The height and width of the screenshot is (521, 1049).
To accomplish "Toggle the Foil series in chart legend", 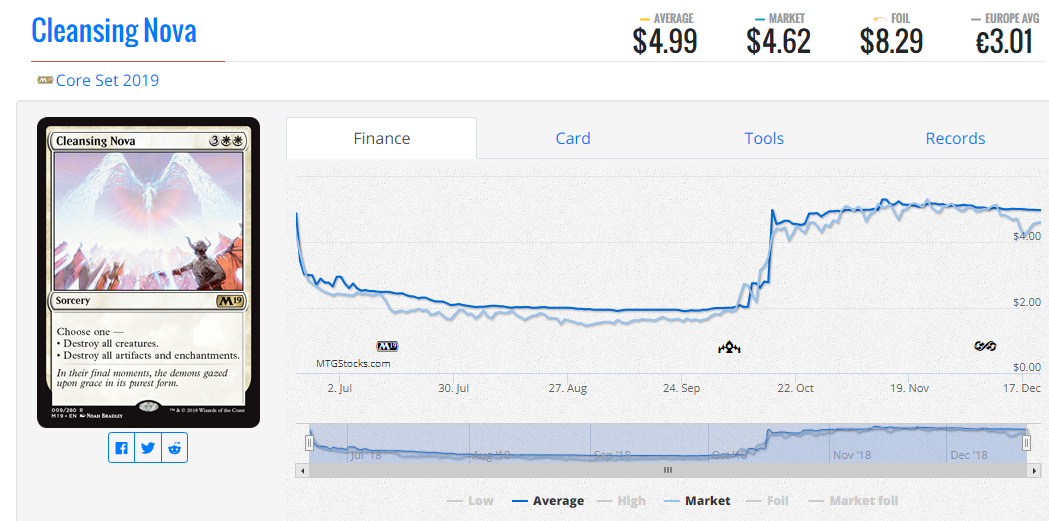I will point(768,500).
